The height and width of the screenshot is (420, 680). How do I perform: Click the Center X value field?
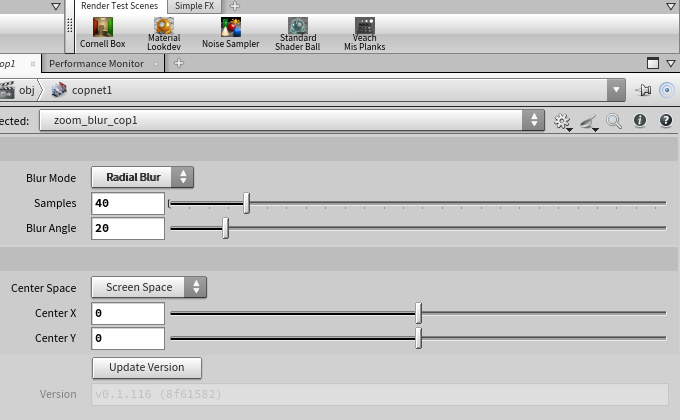pyautogui.click(x=128, y=313)
